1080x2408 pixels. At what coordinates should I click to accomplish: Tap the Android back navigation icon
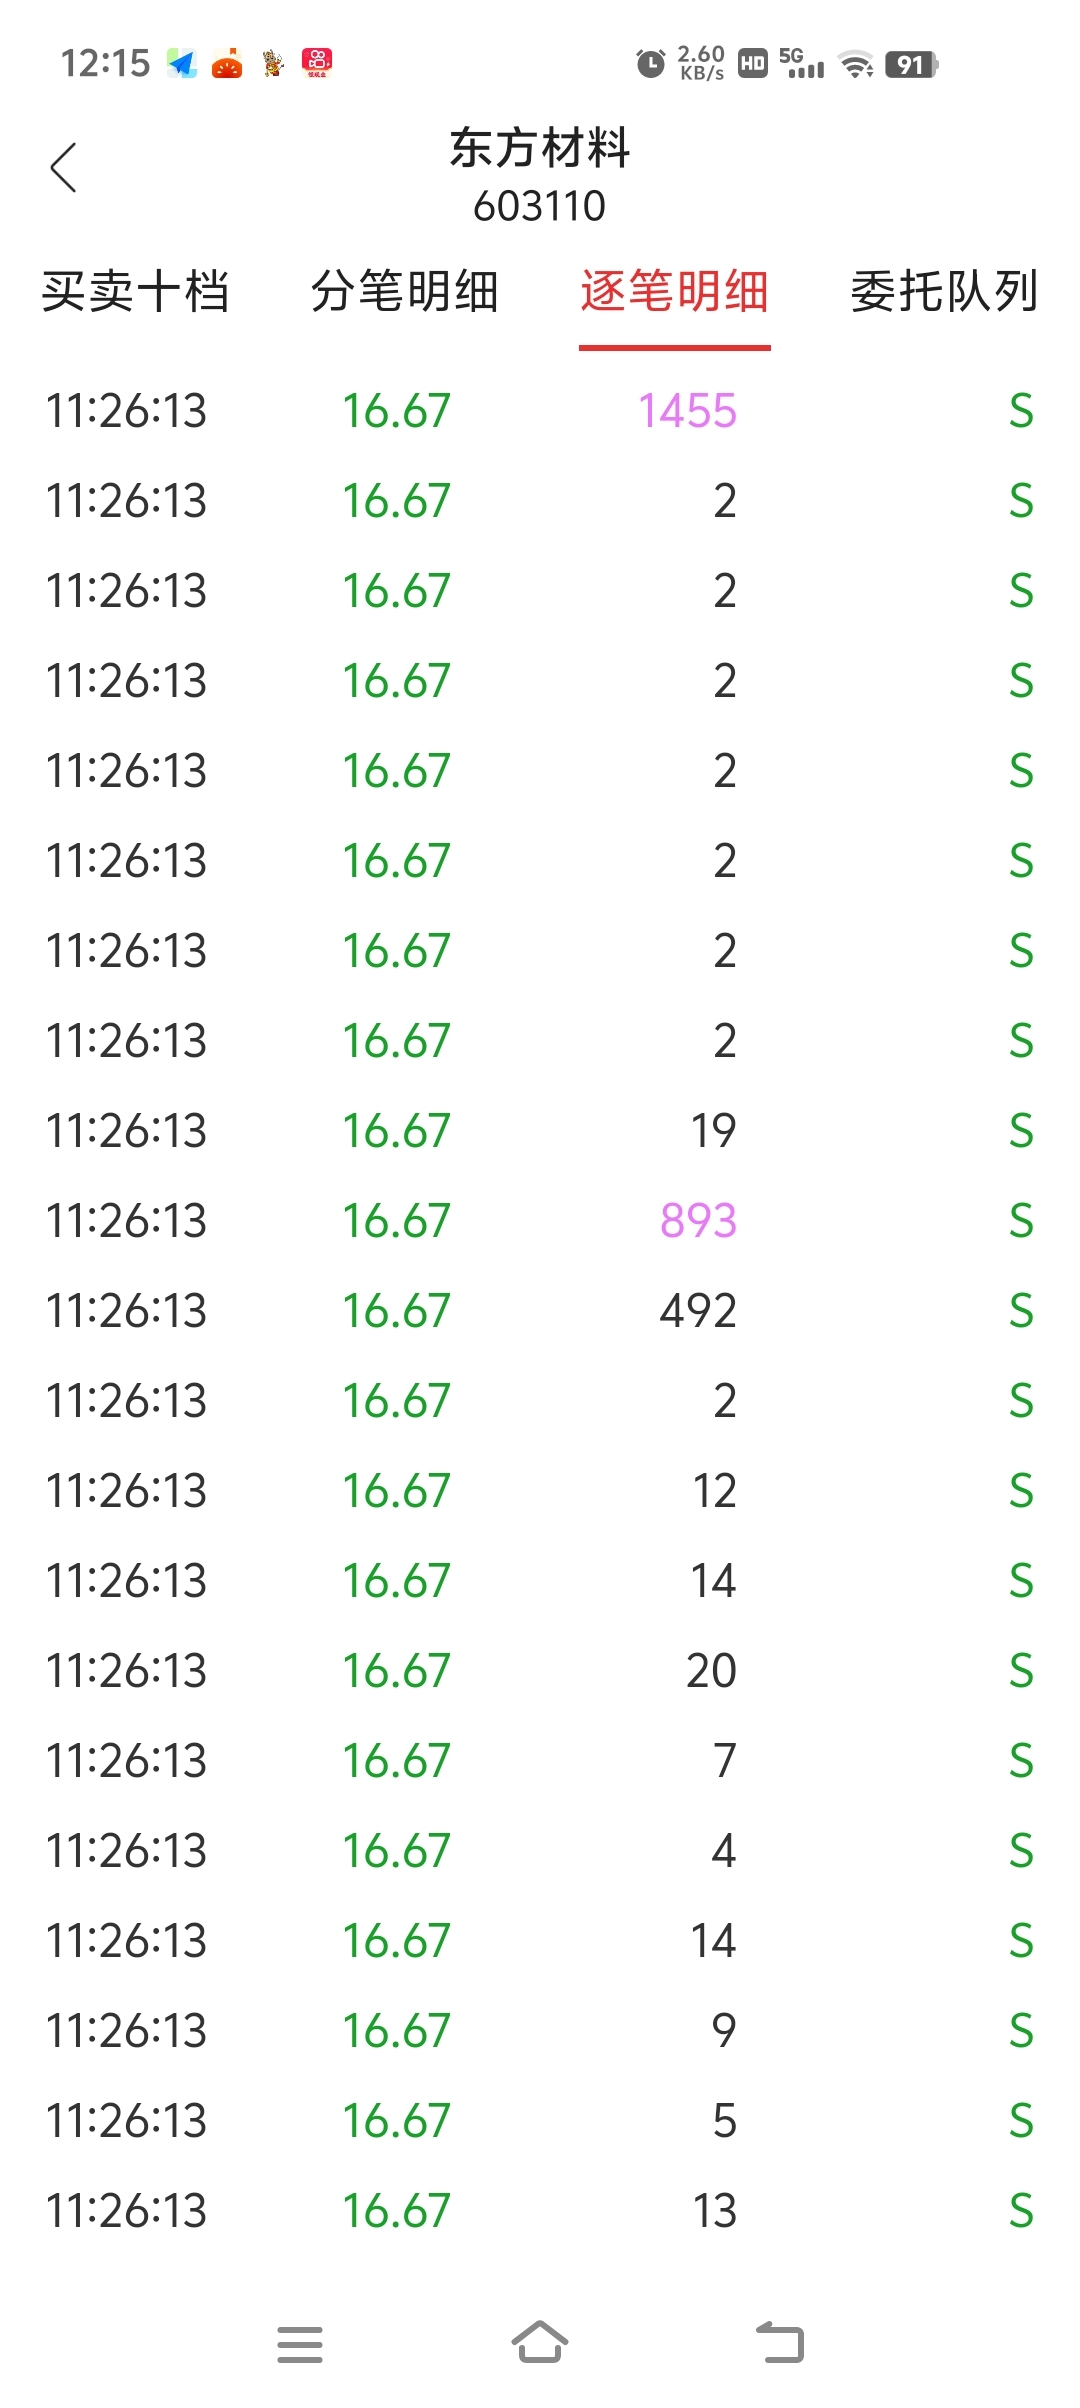(x=780, y=2342)
